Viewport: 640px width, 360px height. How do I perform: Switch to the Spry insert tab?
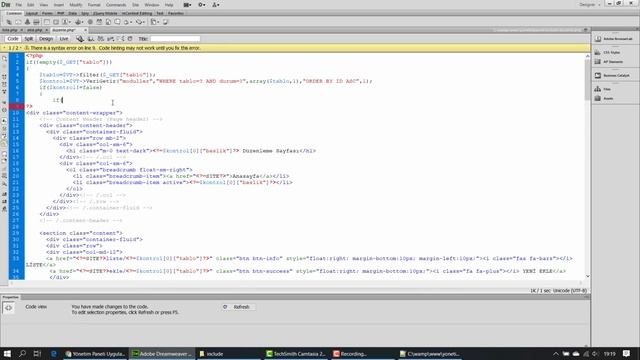pos(85,13)
